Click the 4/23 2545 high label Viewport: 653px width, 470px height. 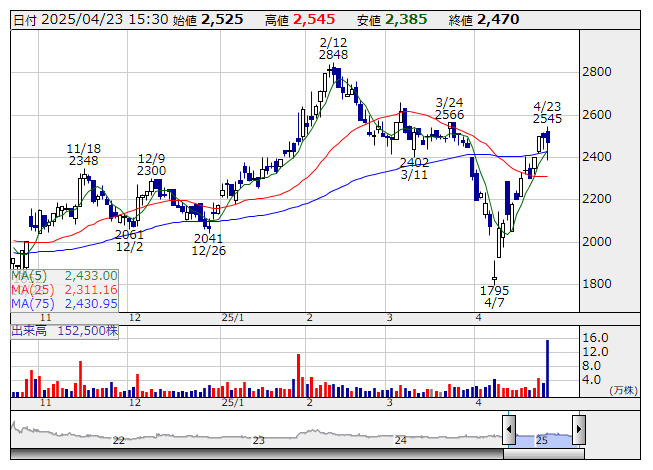[x=547, y=113]
